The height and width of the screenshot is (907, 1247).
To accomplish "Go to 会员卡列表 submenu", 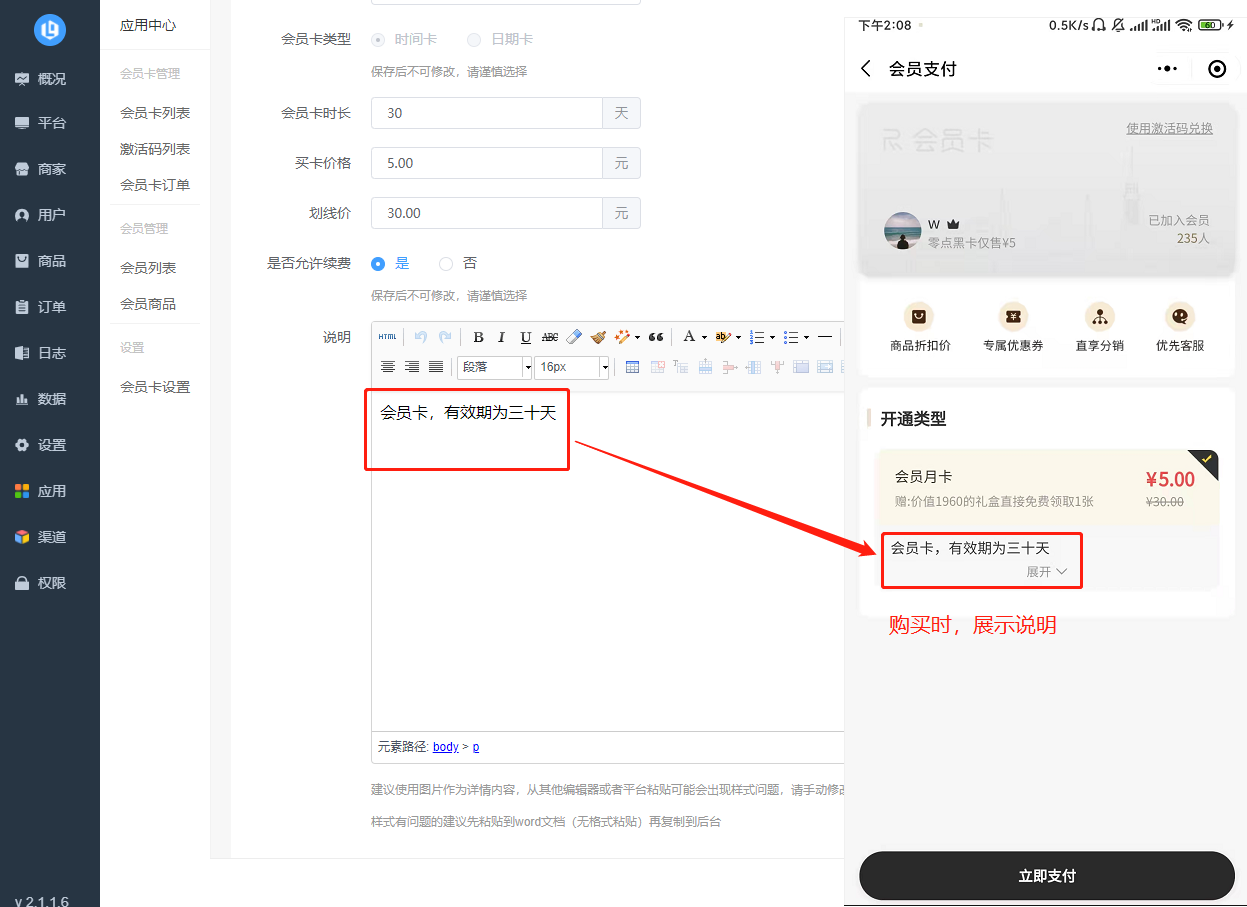I will click(x=155, y=113).
